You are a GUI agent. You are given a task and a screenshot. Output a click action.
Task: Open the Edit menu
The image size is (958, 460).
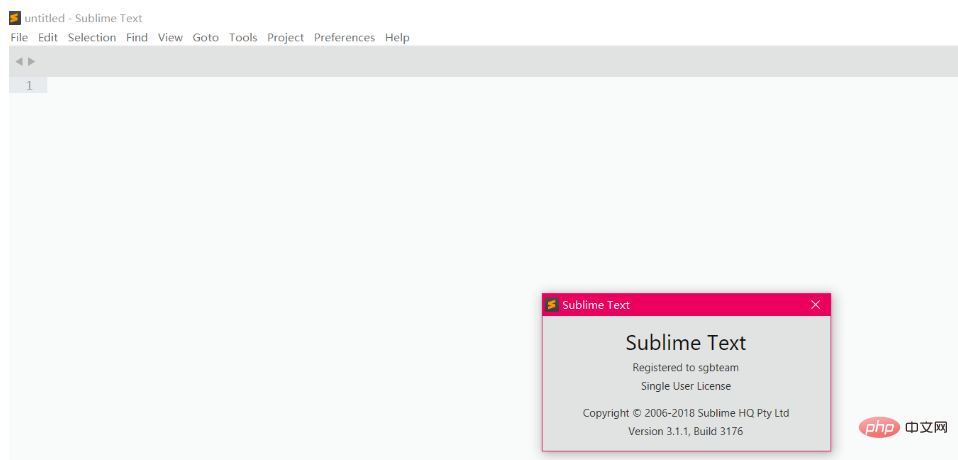tap(48, 37)
